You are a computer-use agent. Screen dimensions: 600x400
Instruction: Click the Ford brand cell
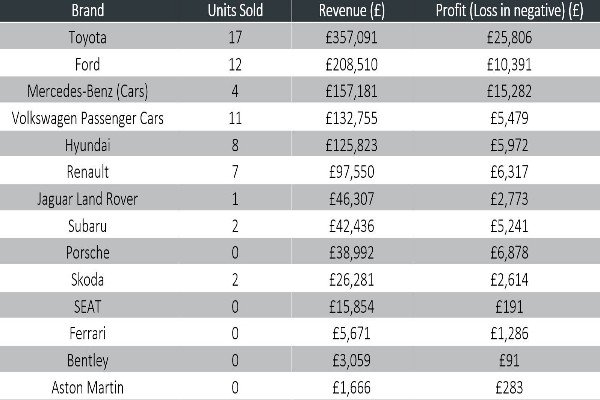click(x=88, y=64)
